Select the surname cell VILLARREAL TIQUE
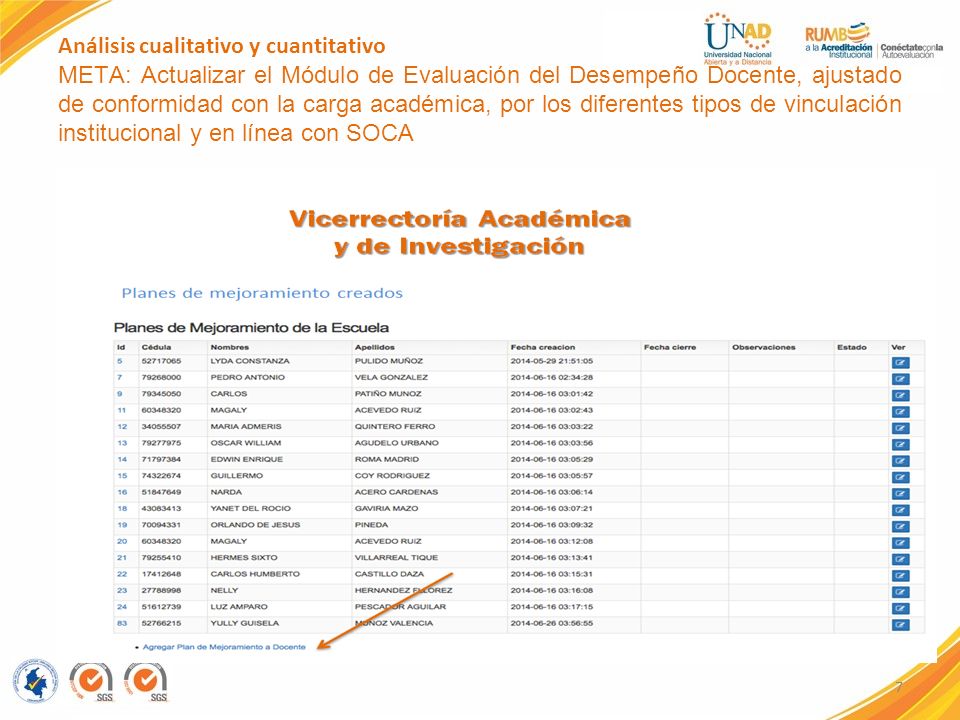 coord(396,558)
